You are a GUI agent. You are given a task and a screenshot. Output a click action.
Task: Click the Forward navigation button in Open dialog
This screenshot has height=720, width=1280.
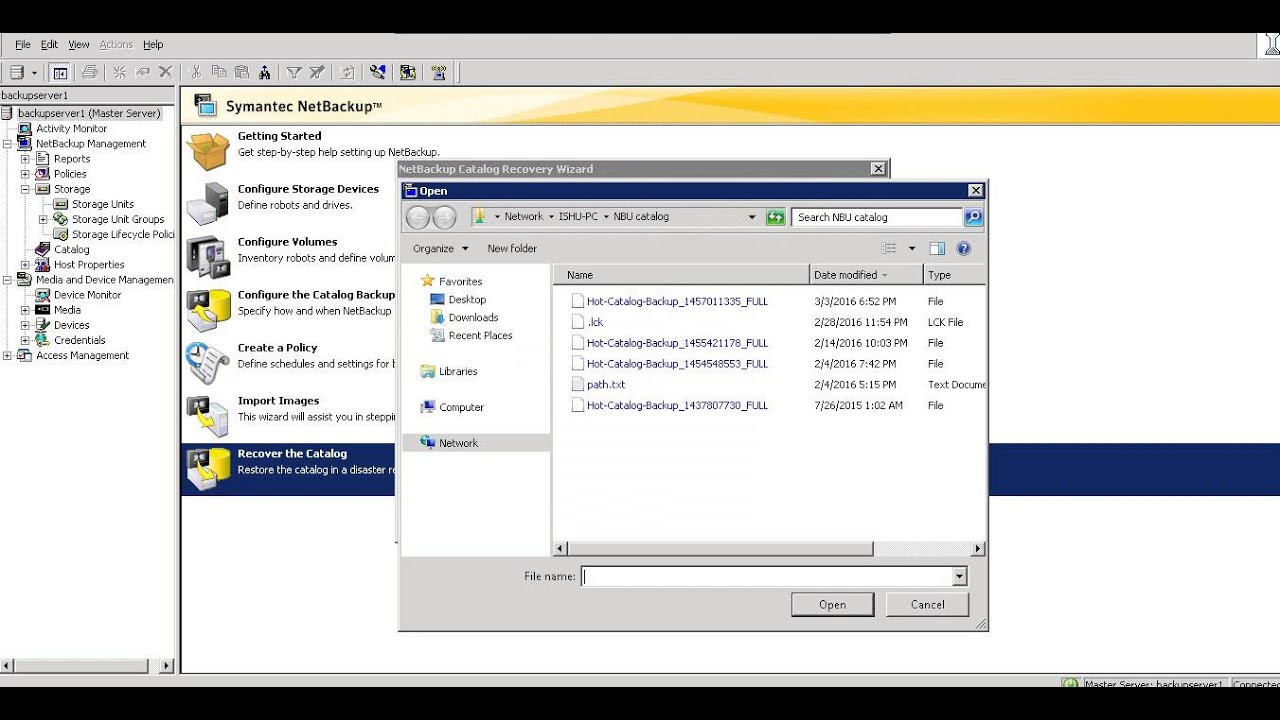(444, 217)
